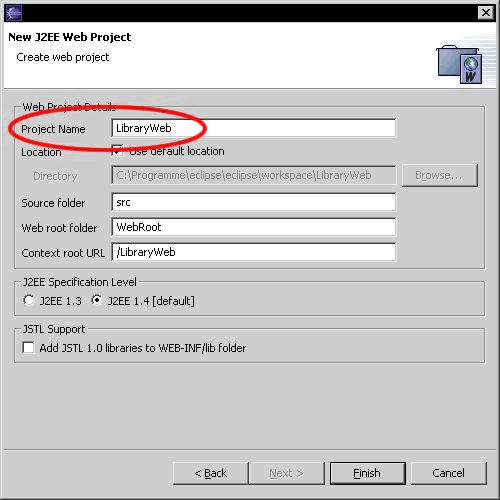Cancel the new project wizard
This screenshot has height=500, width=500.
[449, 473]
